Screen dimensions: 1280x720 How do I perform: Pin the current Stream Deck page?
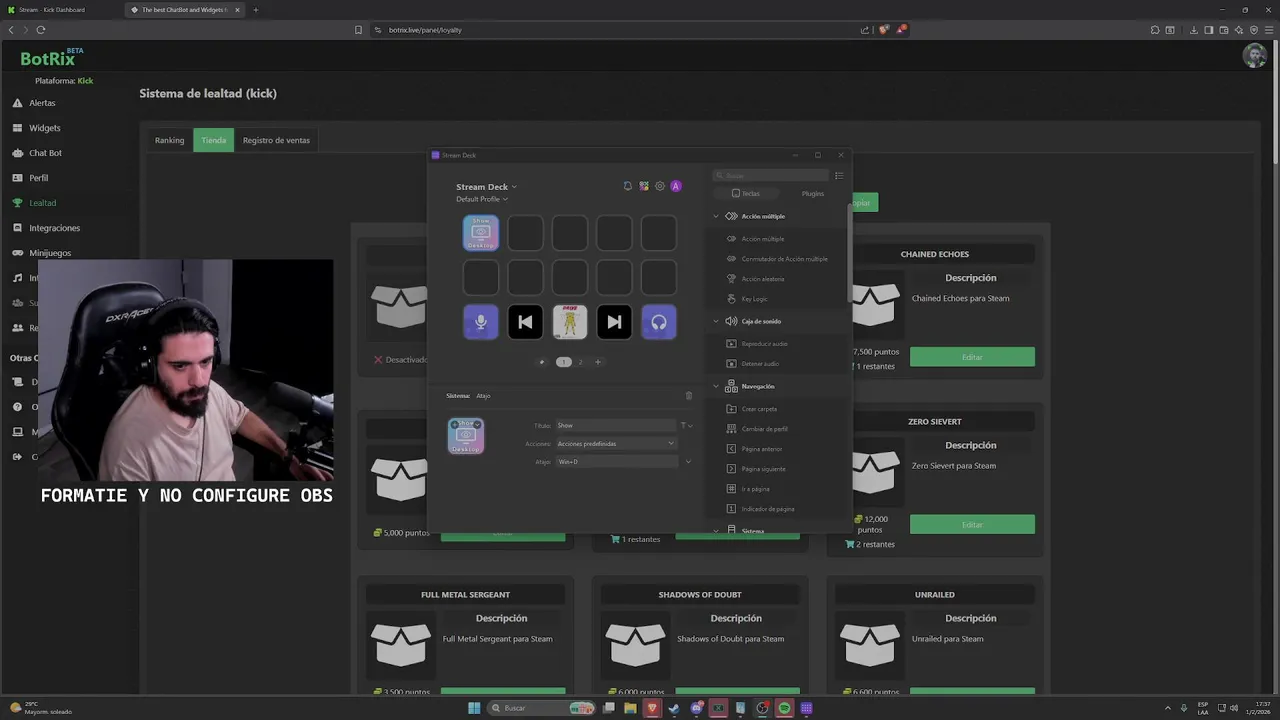pos(542,362)
